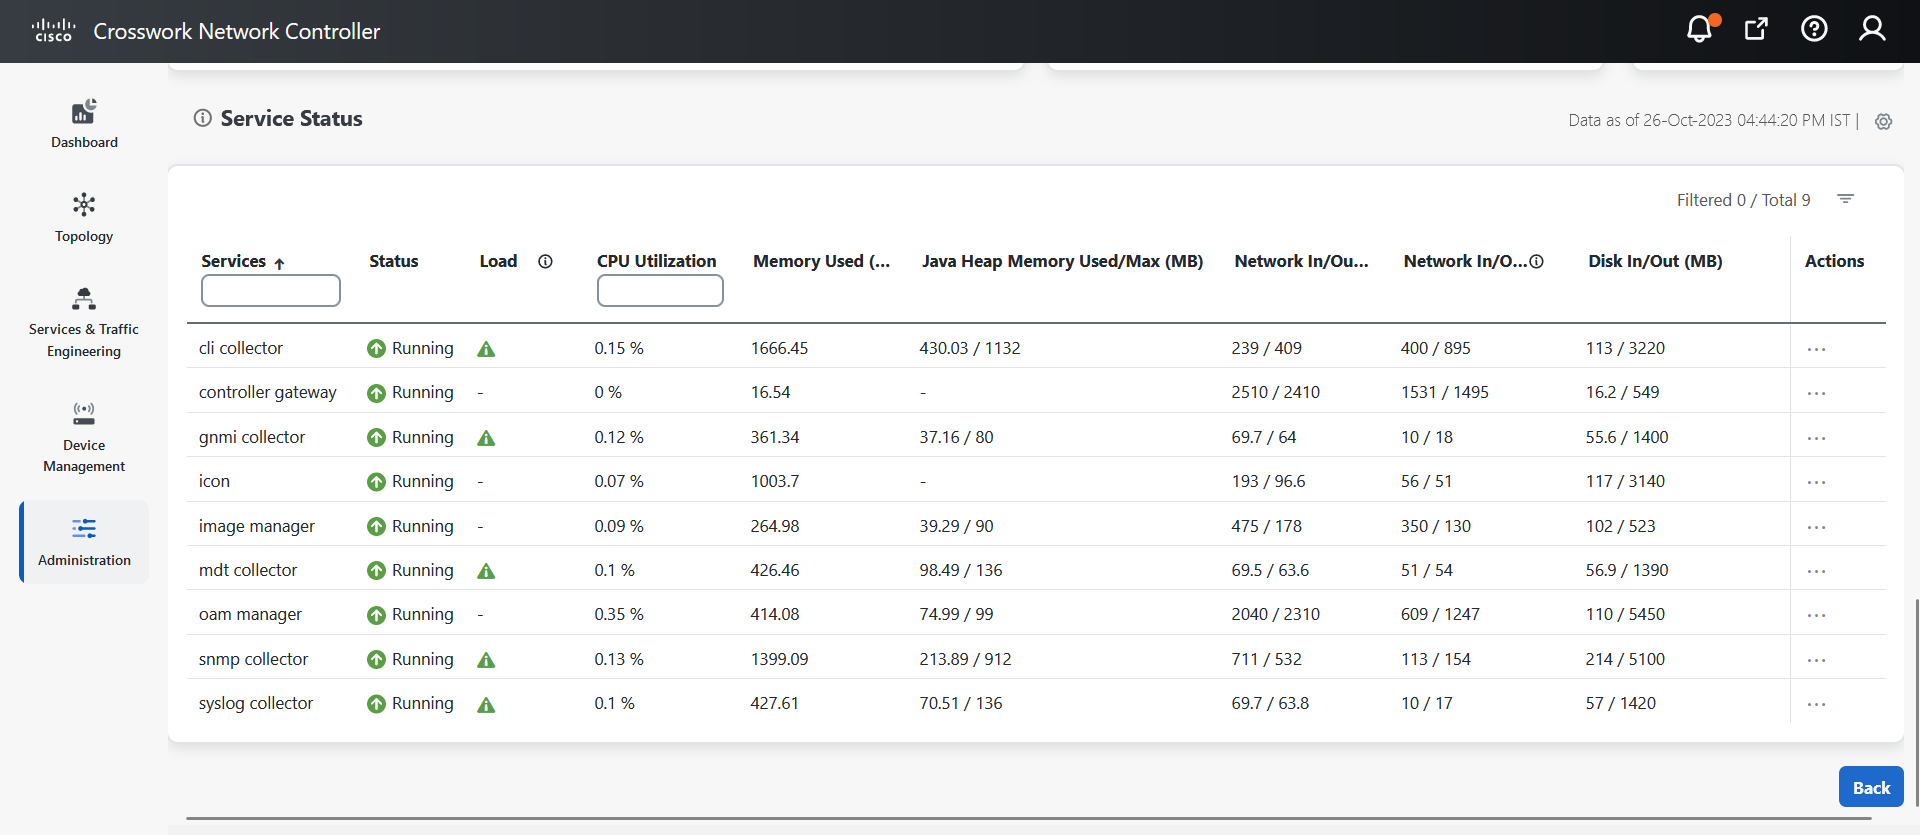Image resolution: width=1920 pixels, height=835 pixels.
Task: Expand actions menu for oam manager
Action: click(x=1816, y=615)
